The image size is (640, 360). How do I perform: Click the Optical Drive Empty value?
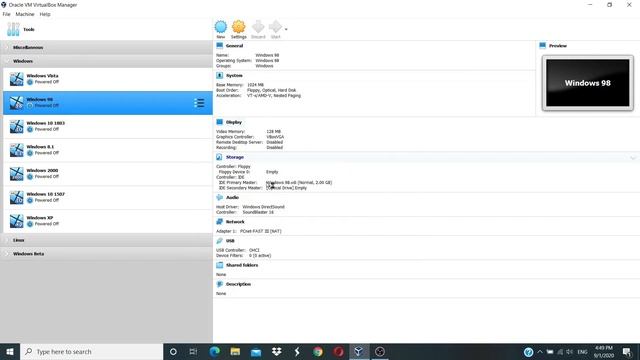[287, 188]
